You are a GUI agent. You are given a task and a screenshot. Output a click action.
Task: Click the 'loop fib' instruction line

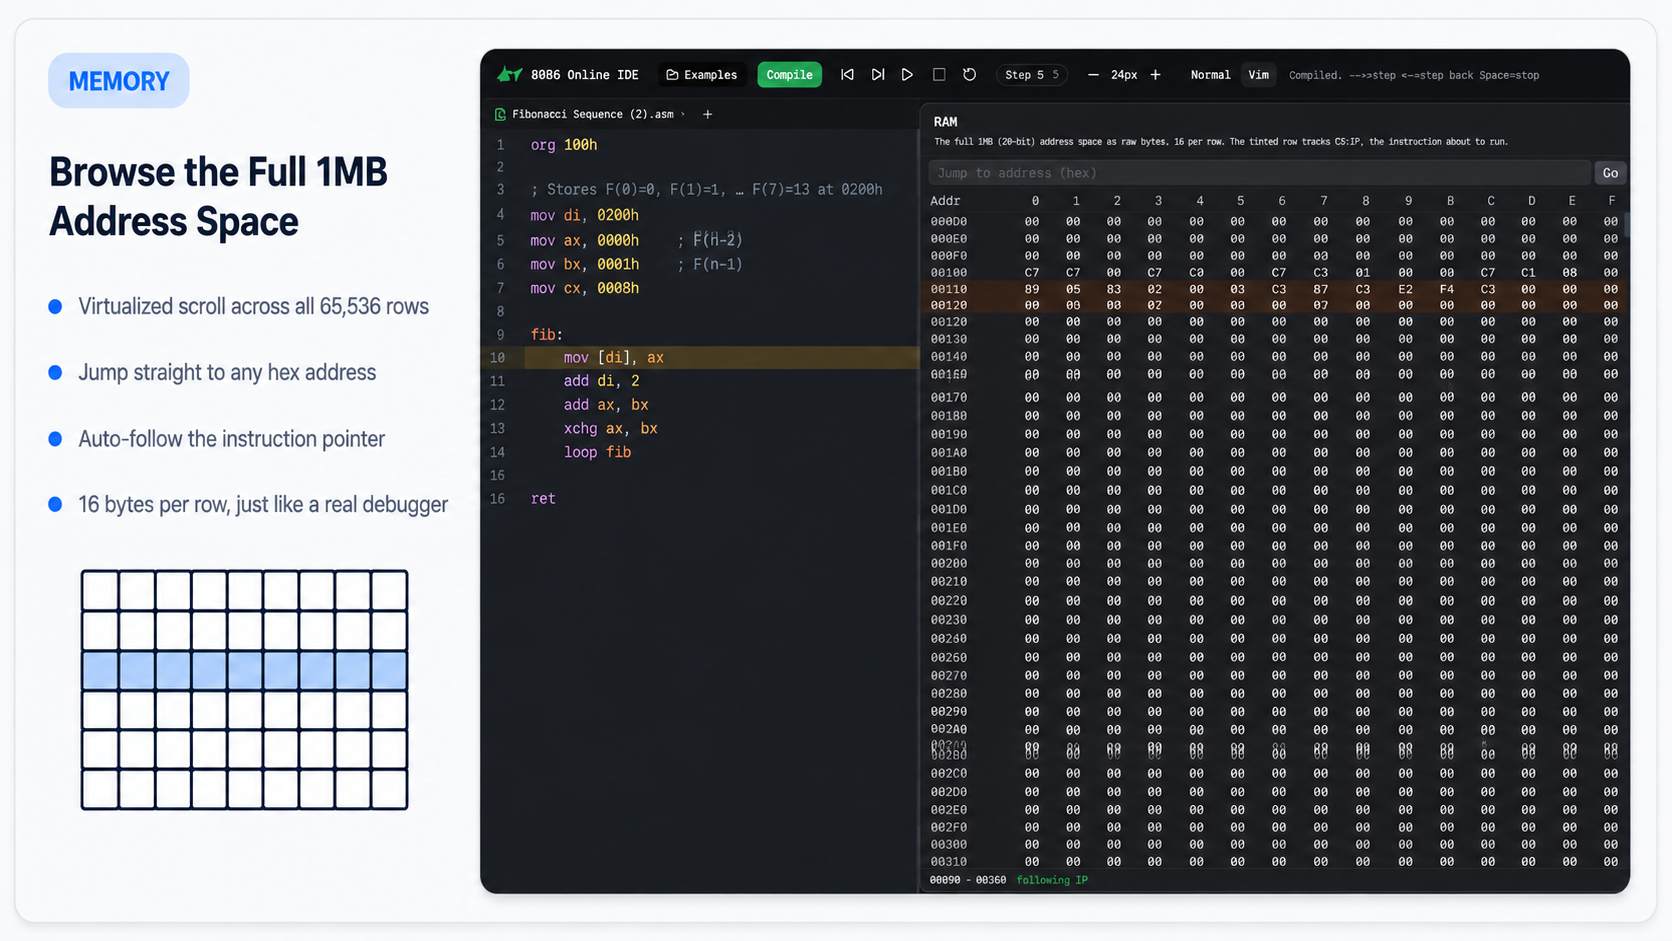[x=597, y=452]
